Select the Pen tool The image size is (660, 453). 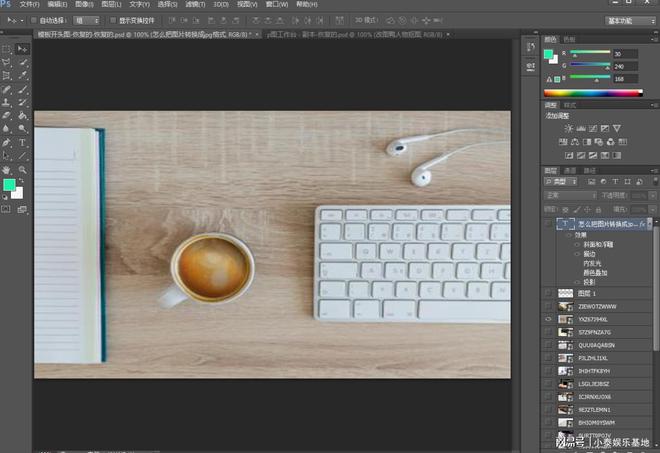[6, 143]
